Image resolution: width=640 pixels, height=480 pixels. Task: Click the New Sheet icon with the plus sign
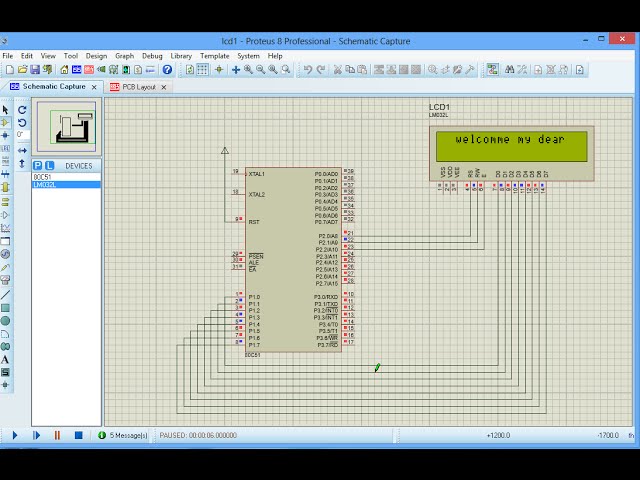pos(538,70)
